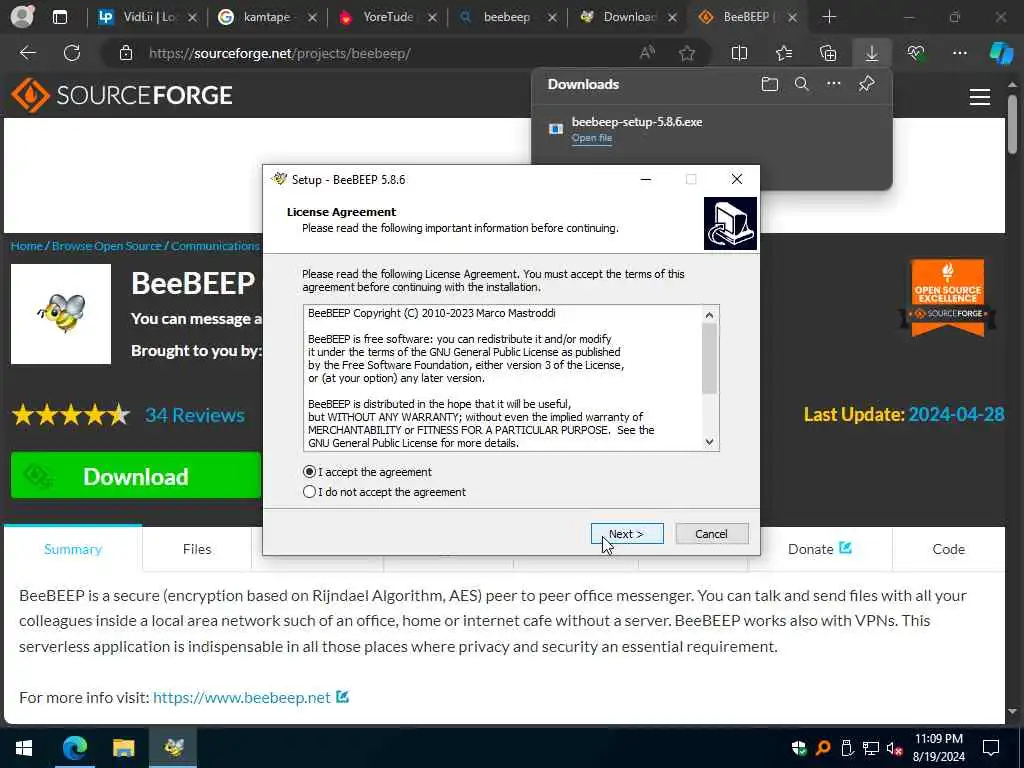This screenshot has width=1024, height=768.
Task: Switch to kamtape browser tab
Action: point(266,17)
